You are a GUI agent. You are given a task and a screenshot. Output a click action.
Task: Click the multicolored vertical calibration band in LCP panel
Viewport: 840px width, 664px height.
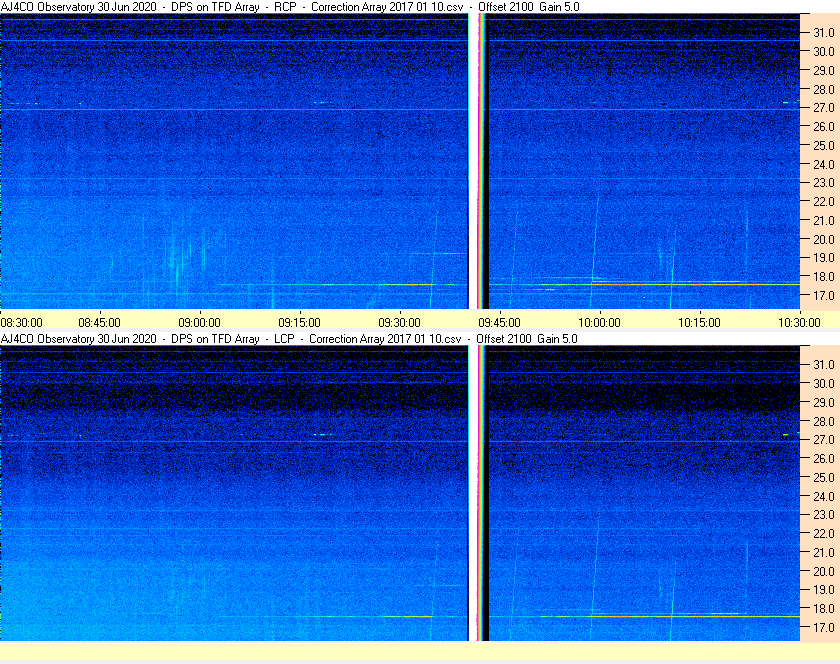(479, 493)
